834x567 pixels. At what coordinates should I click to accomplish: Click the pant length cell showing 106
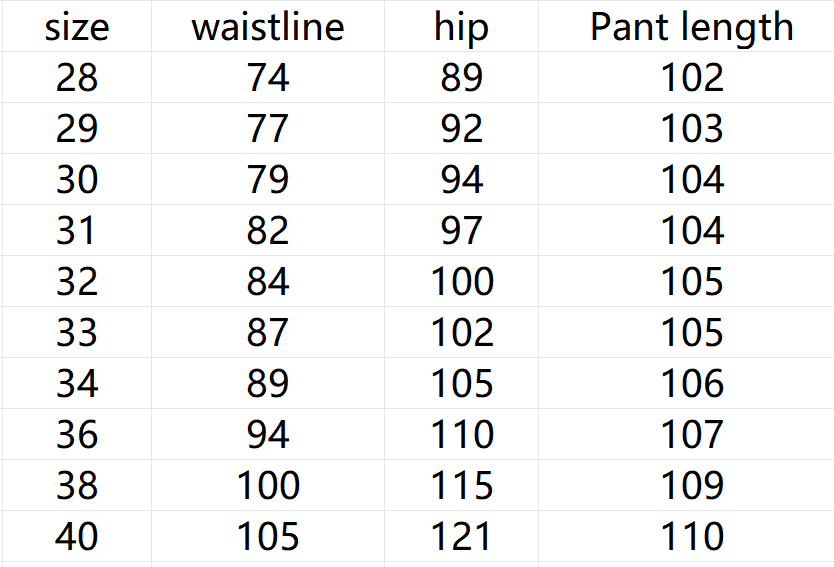691,384
